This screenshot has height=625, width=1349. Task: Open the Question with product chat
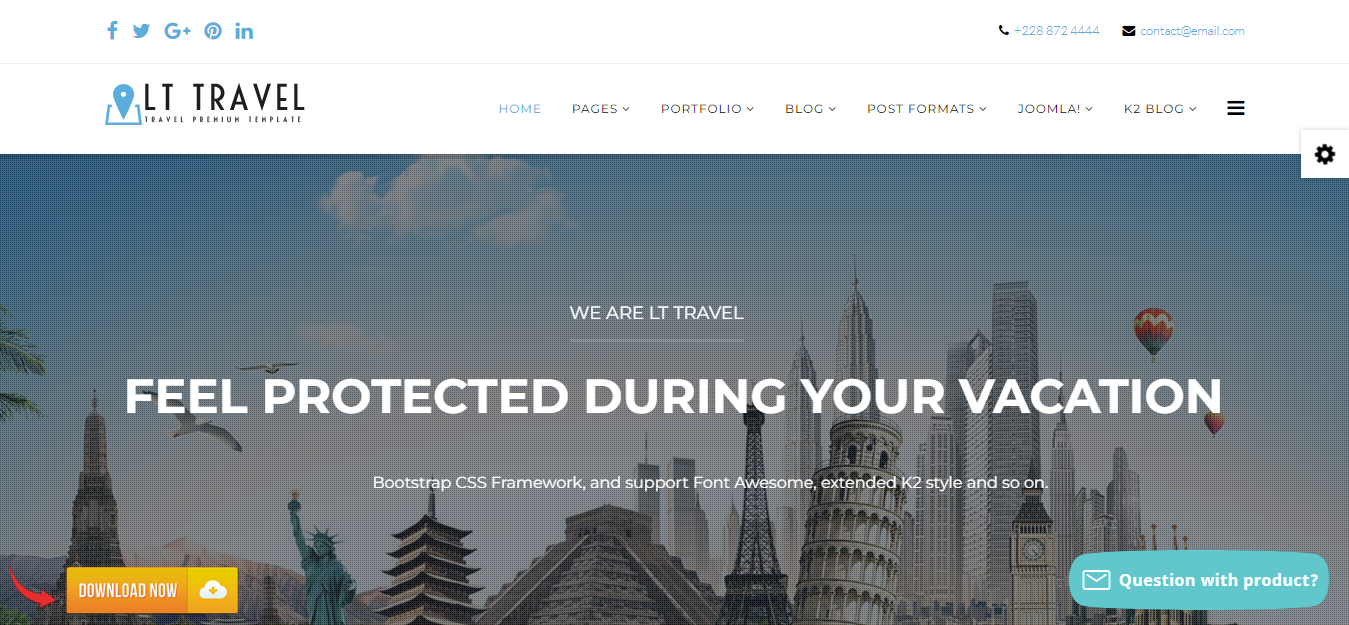click(x=1199, y=580)
